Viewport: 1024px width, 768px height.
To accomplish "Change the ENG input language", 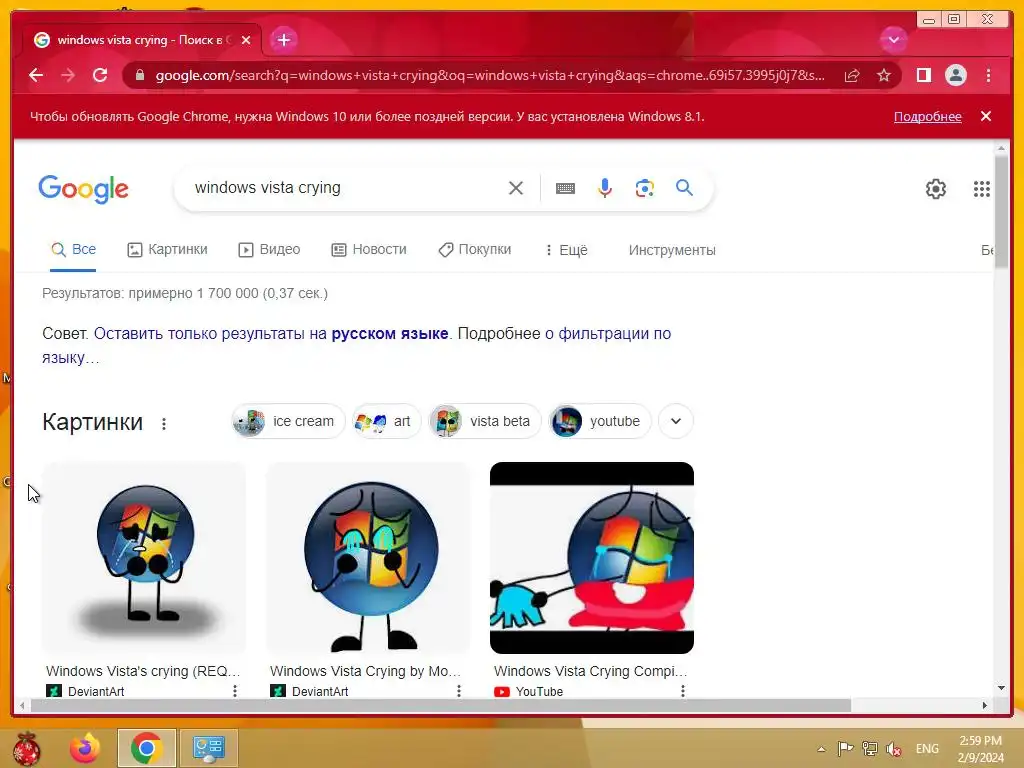I will pos(927,749).
